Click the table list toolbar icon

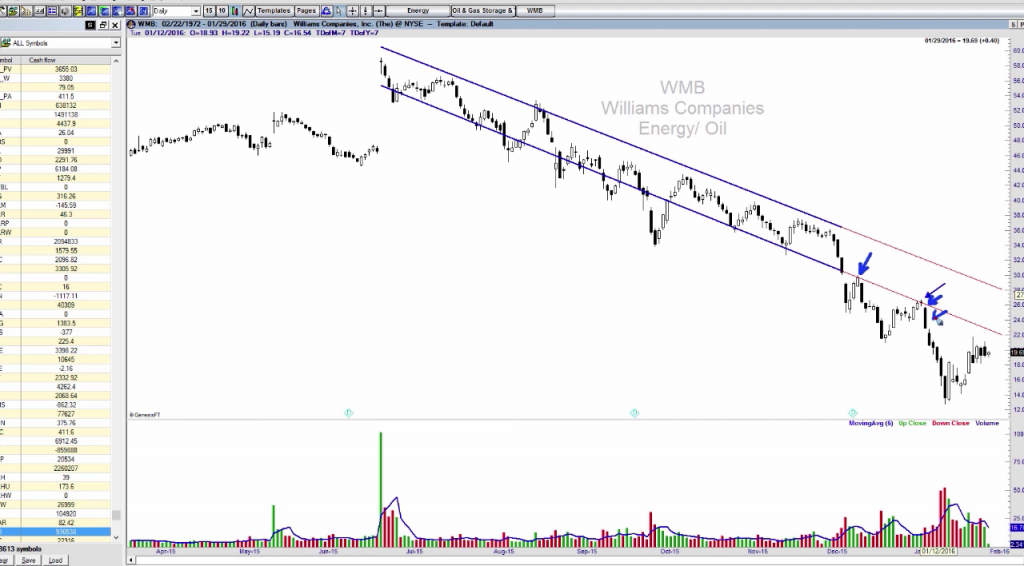(x=52, y=11)
